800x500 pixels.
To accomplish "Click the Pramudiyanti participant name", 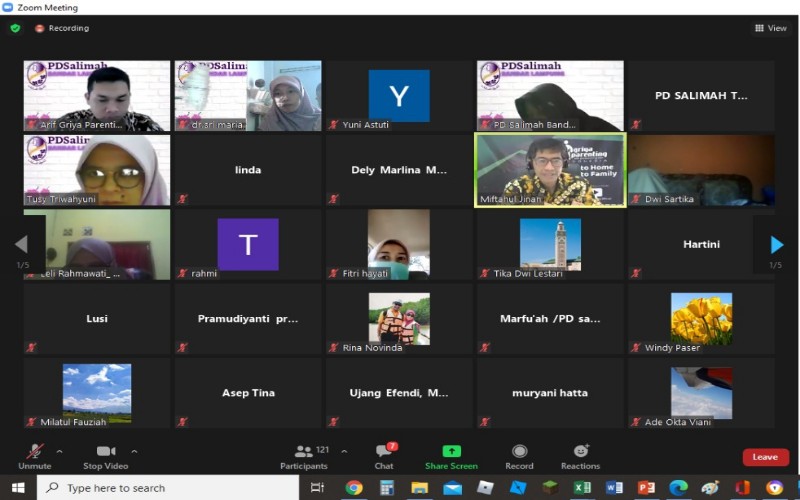I will pos(248,319).
